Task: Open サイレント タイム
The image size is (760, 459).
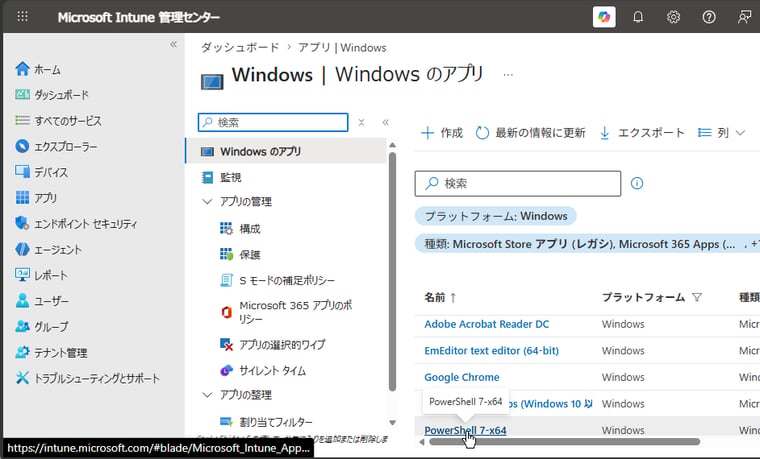Action: click(263, 371)
